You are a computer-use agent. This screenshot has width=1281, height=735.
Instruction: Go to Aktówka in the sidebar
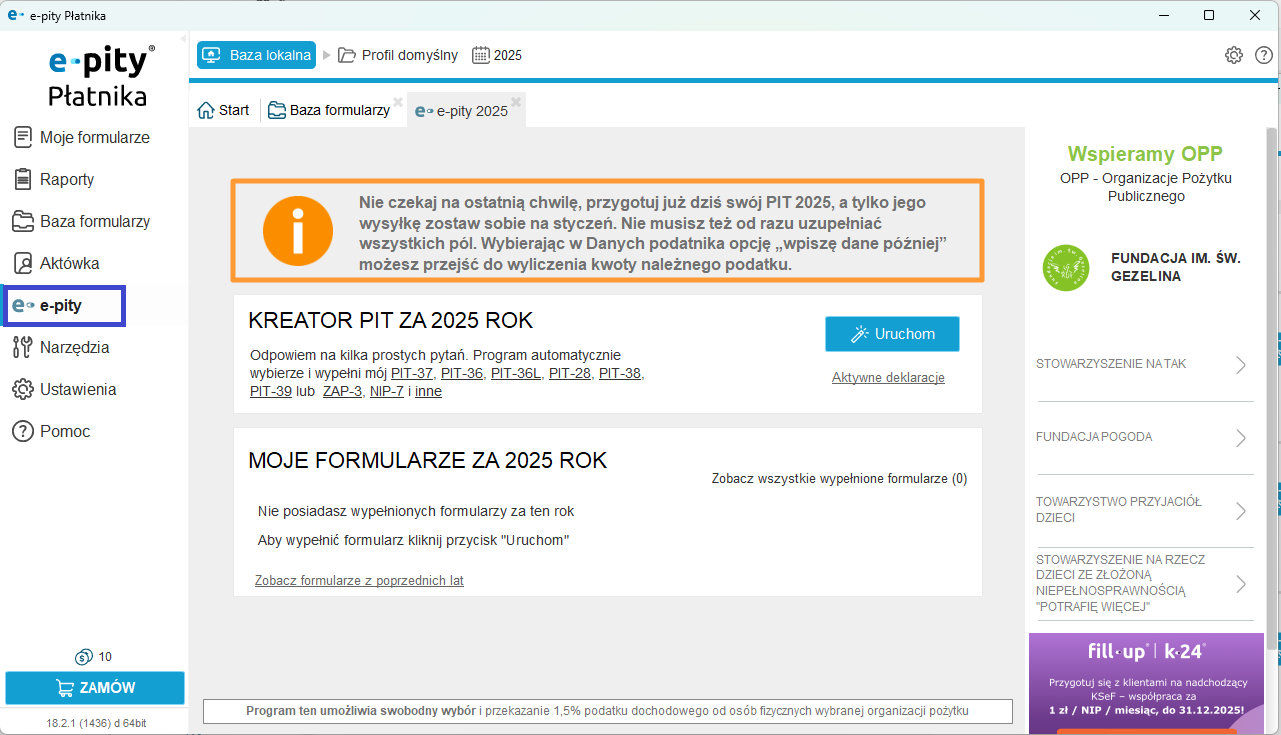[x=69, y=263]
